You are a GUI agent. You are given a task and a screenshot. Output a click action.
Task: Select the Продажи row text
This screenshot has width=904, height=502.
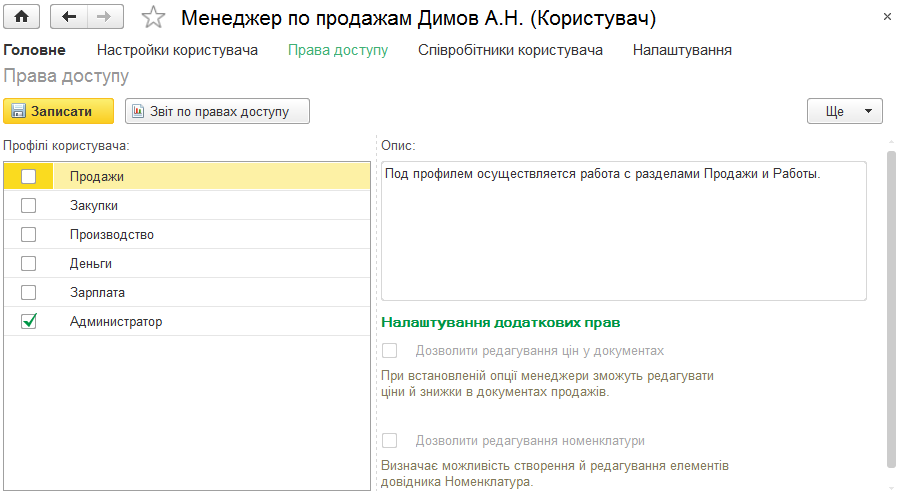(97, 176)
